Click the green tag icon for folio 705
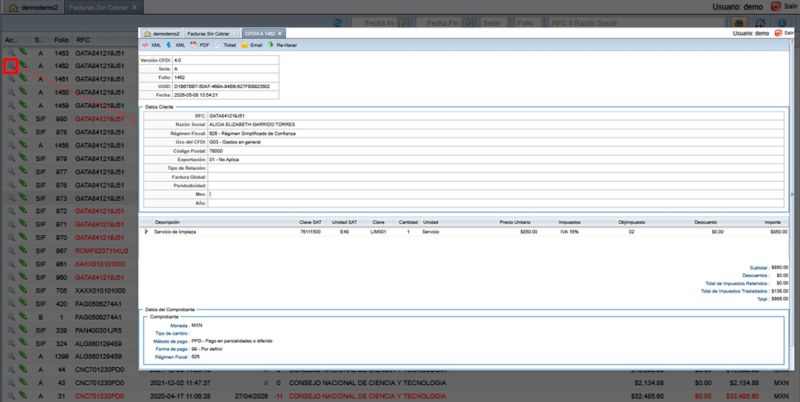This screenshot has width=800, height=402. coord(23,291)
